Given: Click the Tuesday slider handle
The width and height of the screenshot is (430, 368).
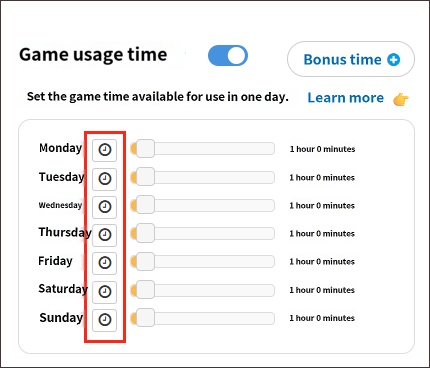Looking at the screenshot, I should click(x=145, y=177).
